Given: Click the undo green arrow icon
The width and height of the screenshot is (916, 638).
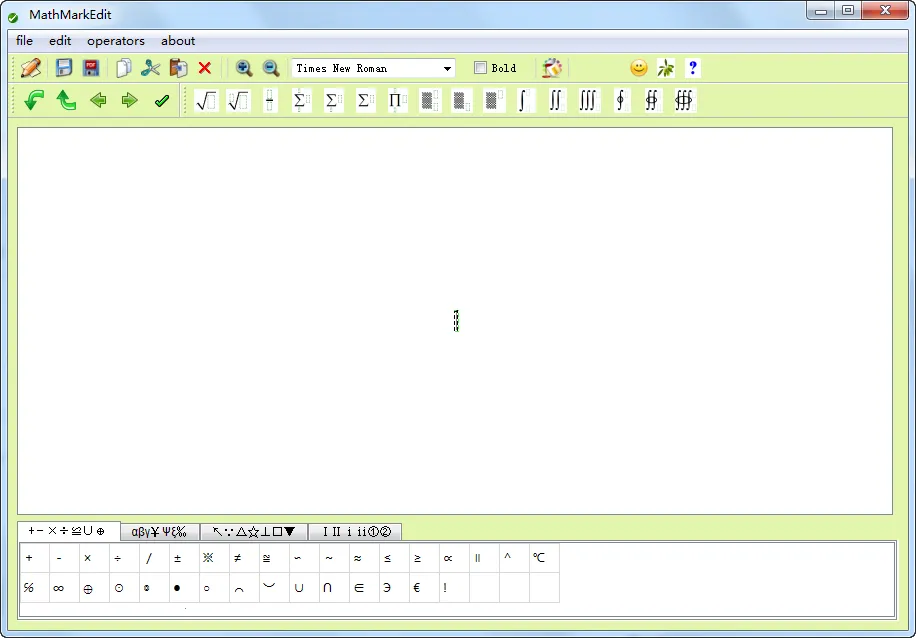Looking at the screenshot, I should [x=32, y=100].
